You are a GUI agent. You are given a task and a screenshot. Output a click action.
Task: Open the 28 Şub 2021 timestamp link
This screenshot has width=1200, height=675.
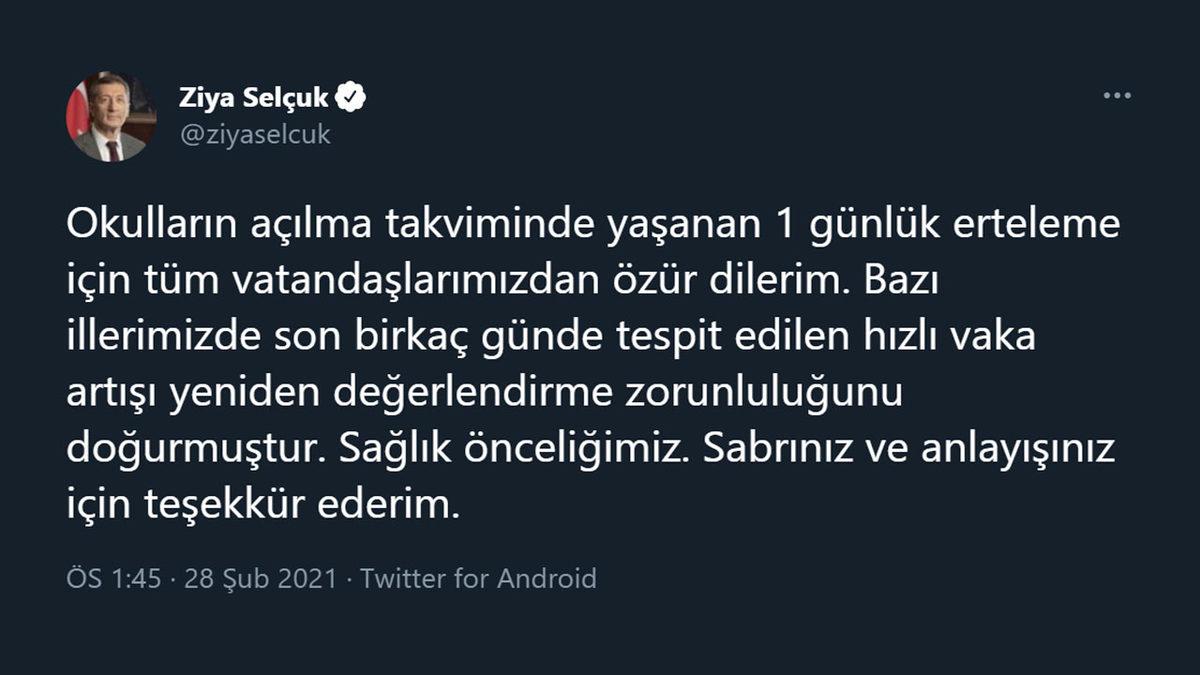click(x=260, y=576)
